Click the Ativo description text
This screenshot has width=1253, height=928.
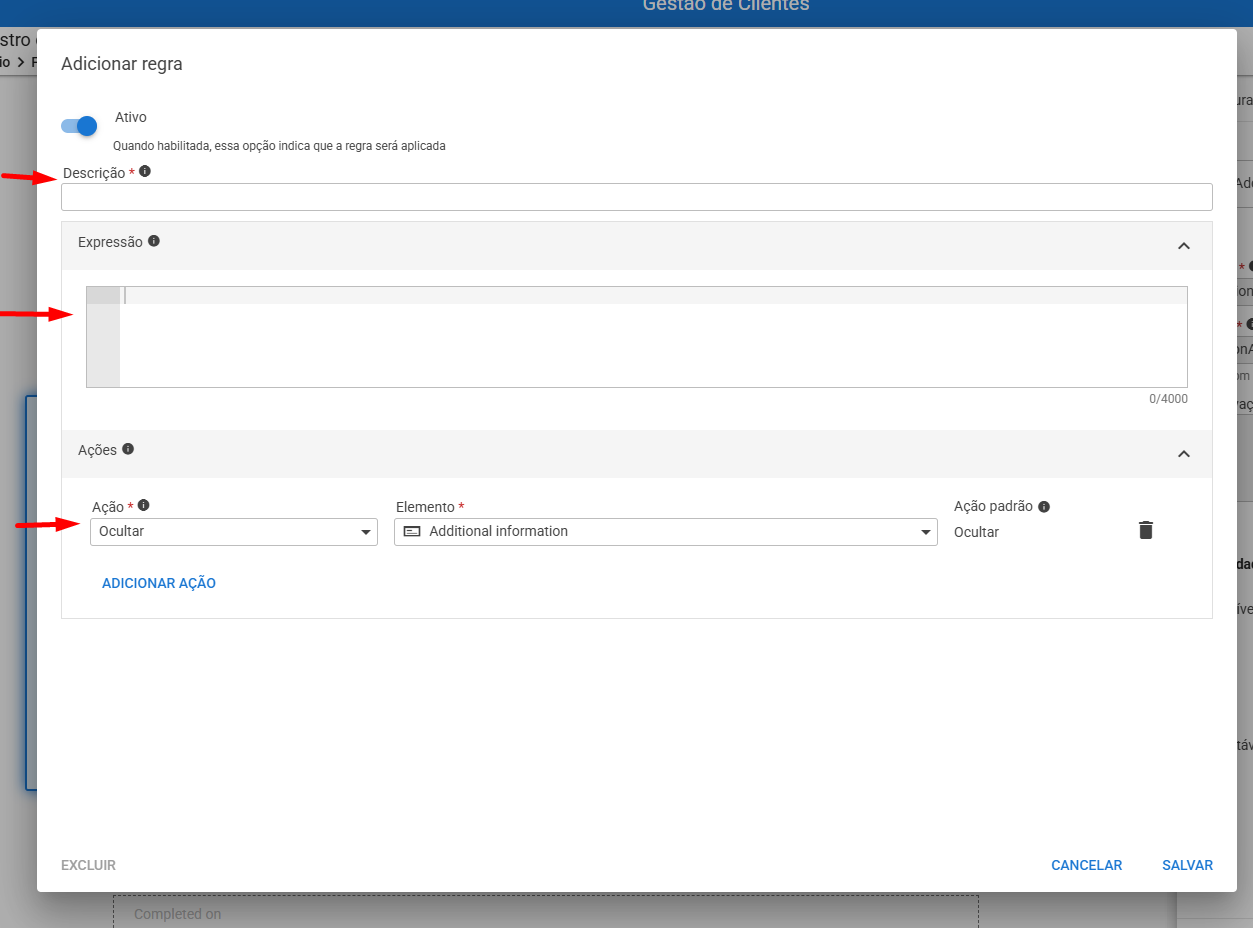coord(279,146)
